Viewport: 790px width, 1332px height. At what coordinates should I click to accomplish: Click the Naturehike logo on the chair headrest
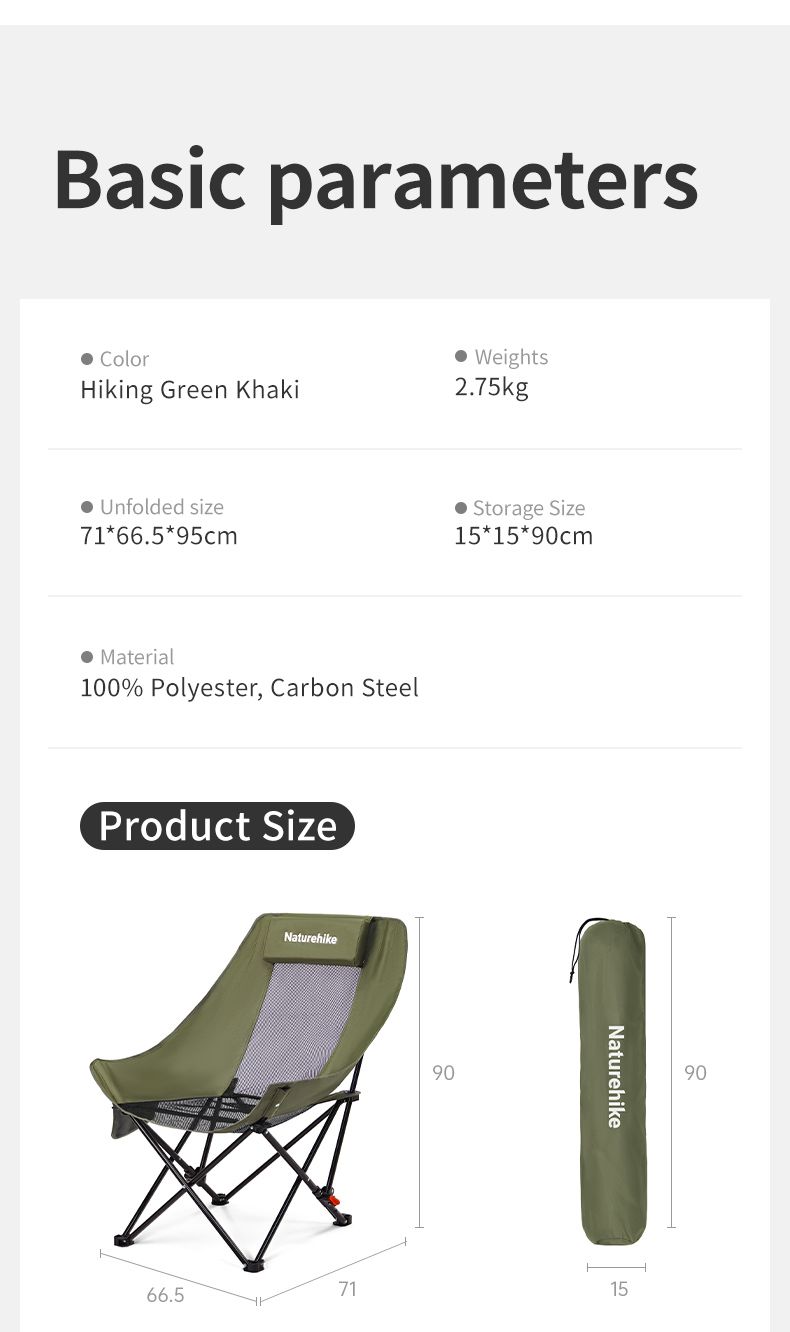[310, 938]
